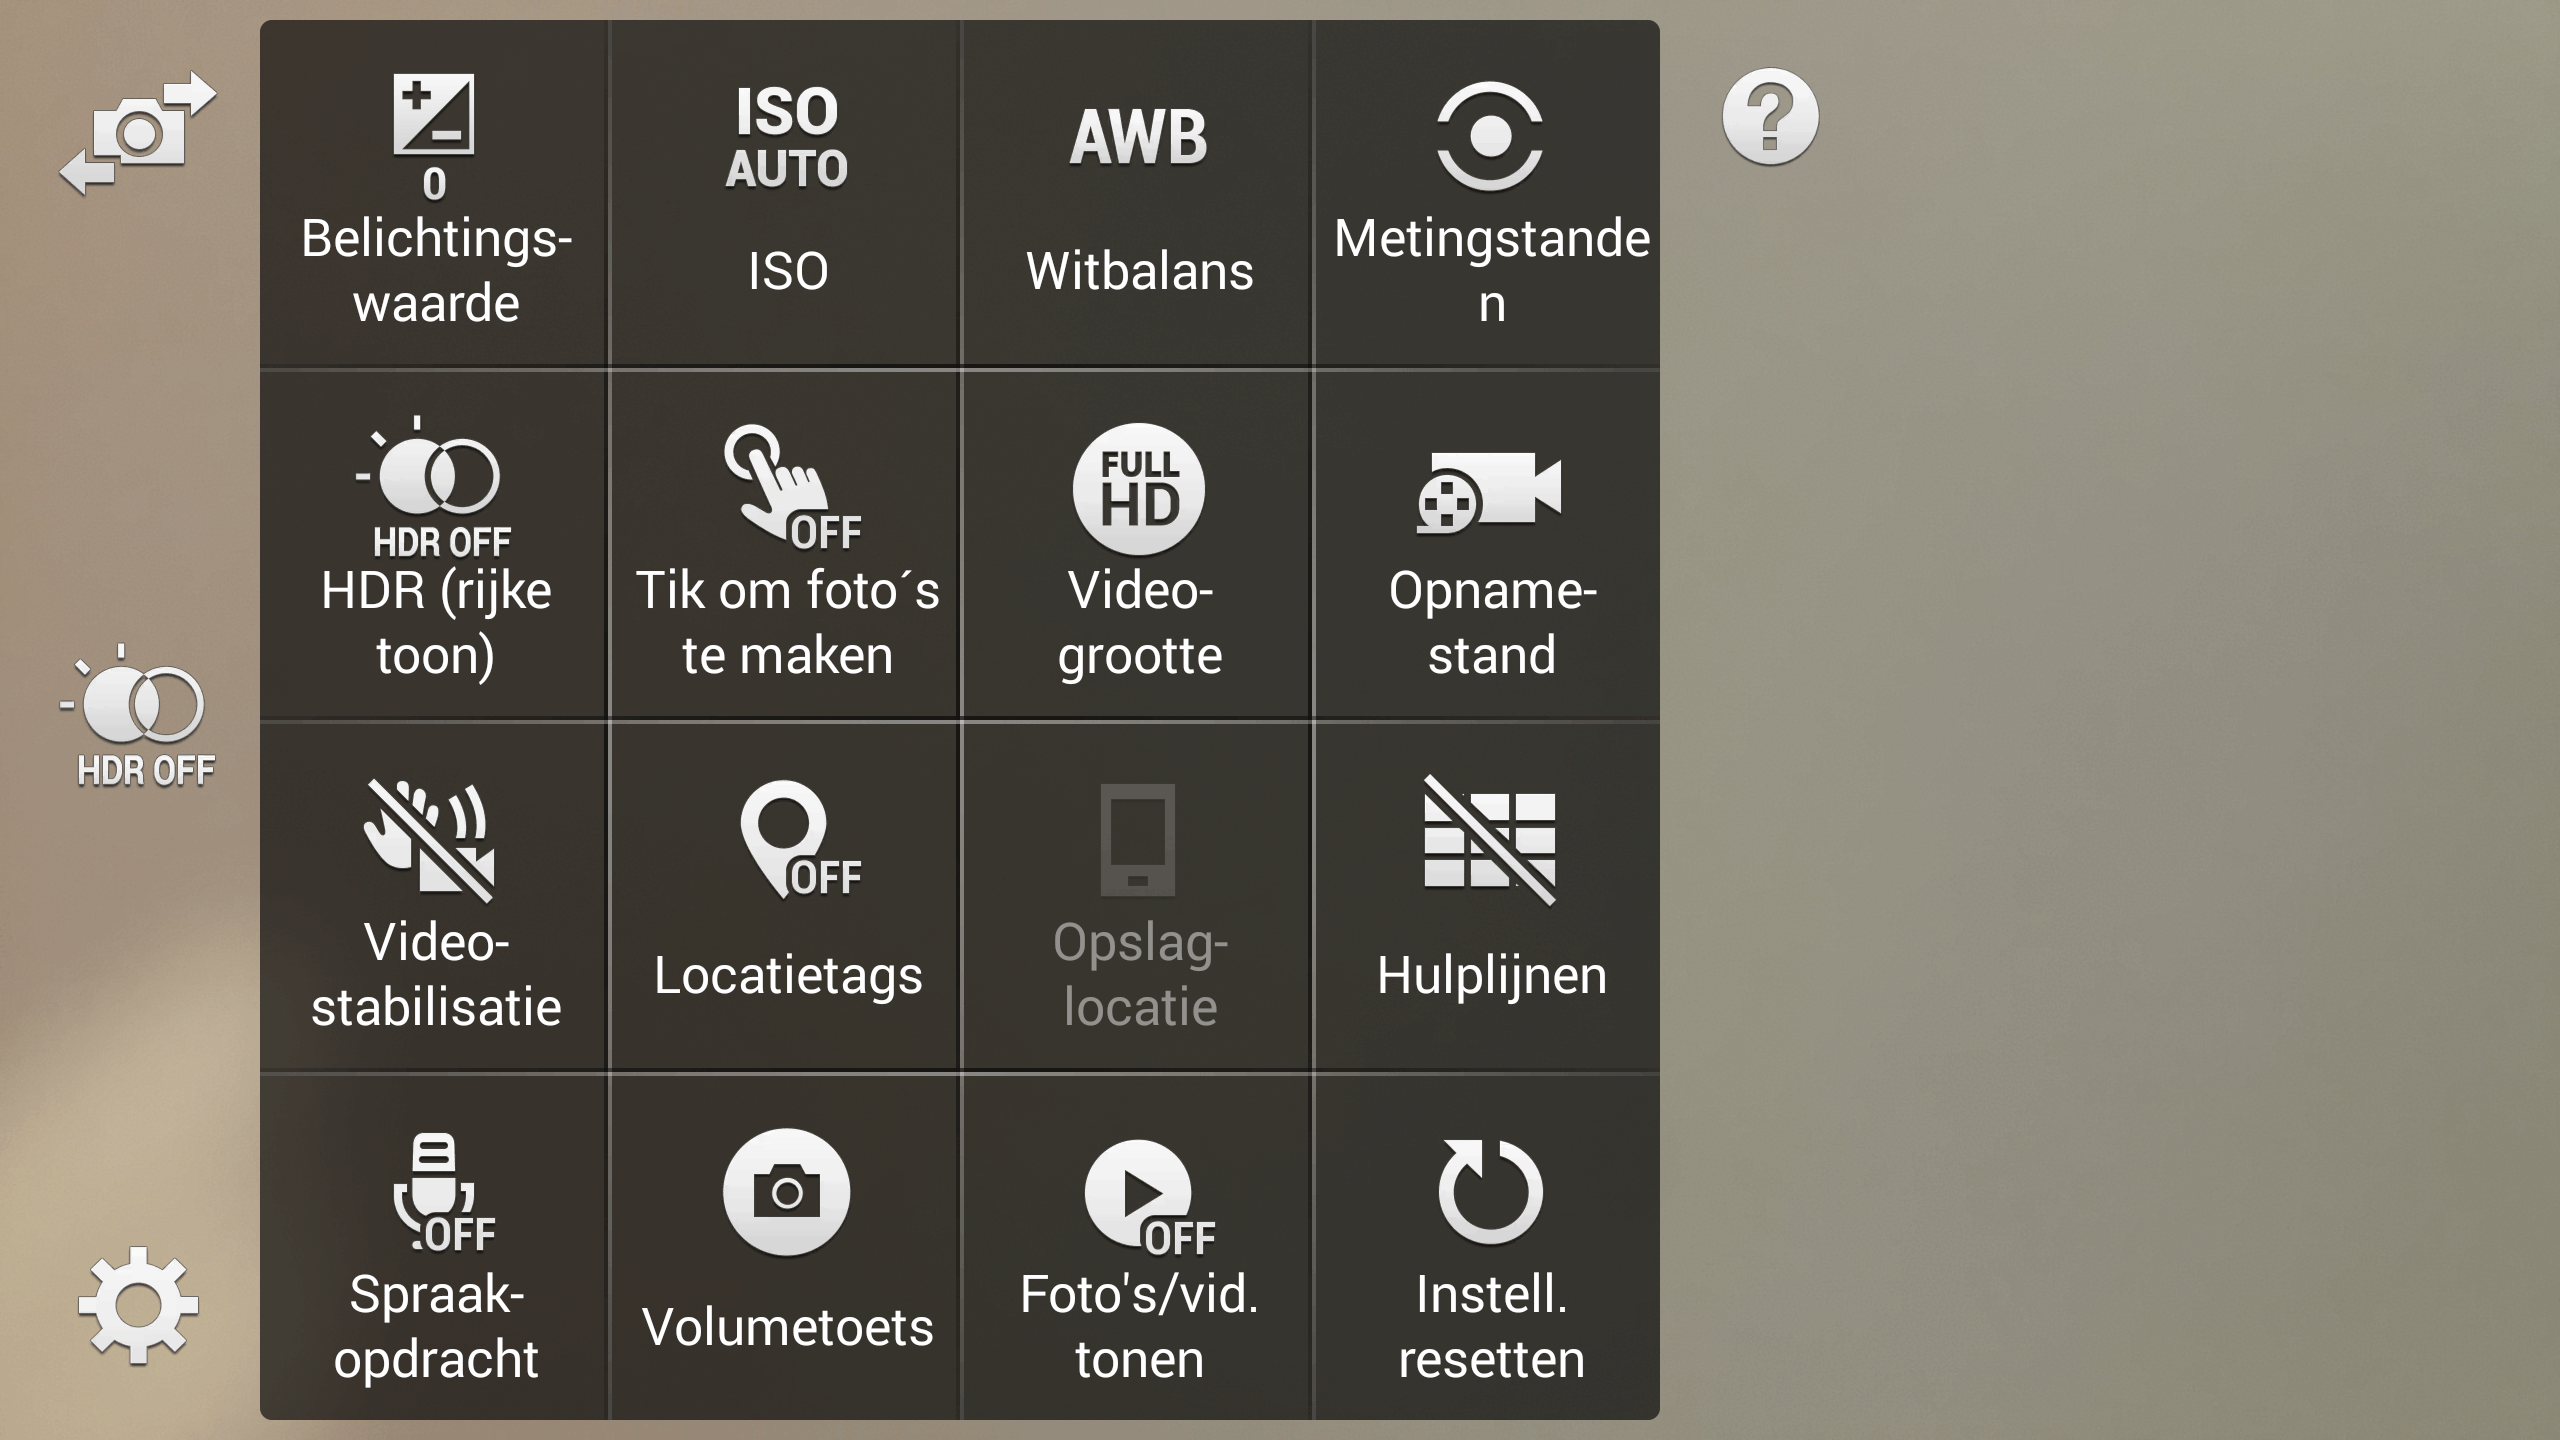Toggle Foto's/vid. tonen review
The height and width of the screenshot is (1440, 2560).
pyautogui.click(x=1139, y=1250)
